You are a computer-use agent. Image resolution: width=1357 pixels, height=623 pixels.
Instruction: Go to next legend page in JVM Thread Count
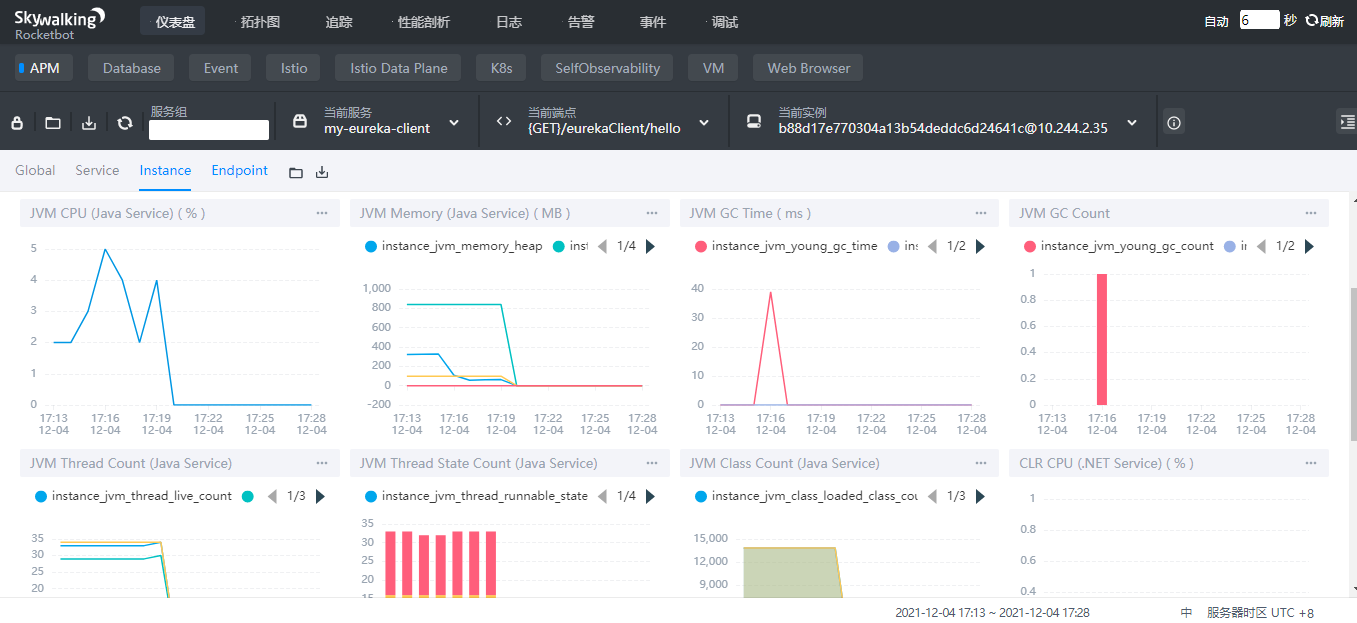click(320, 496)
